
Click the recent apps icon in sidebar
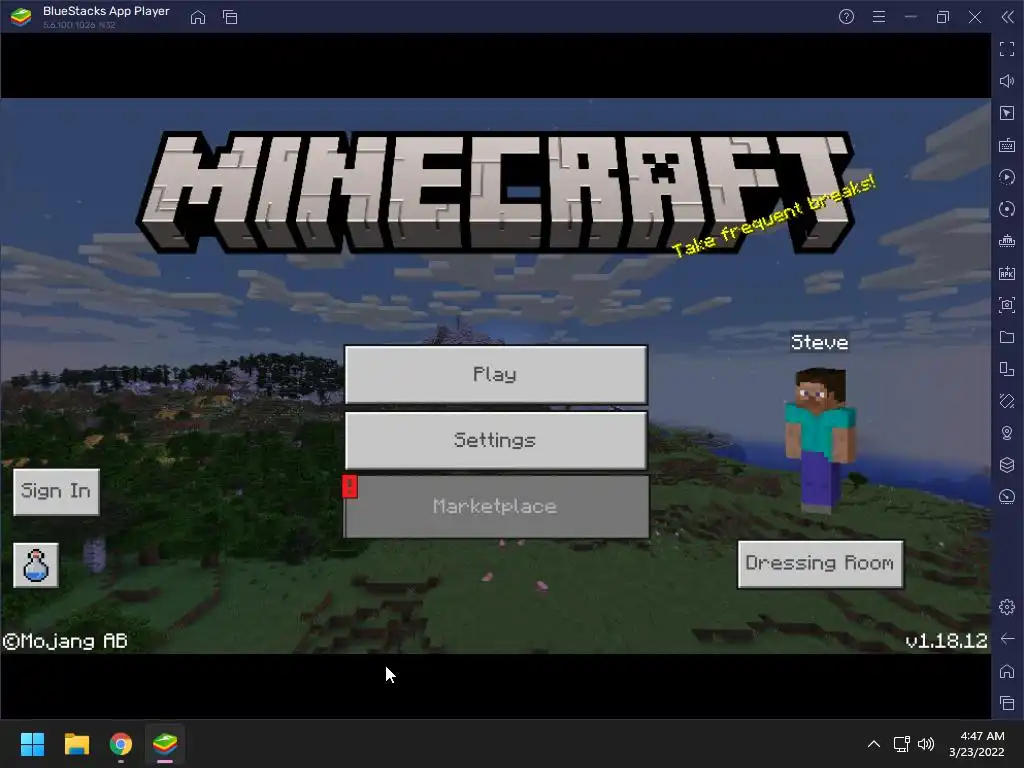[x=1006, y=703]
